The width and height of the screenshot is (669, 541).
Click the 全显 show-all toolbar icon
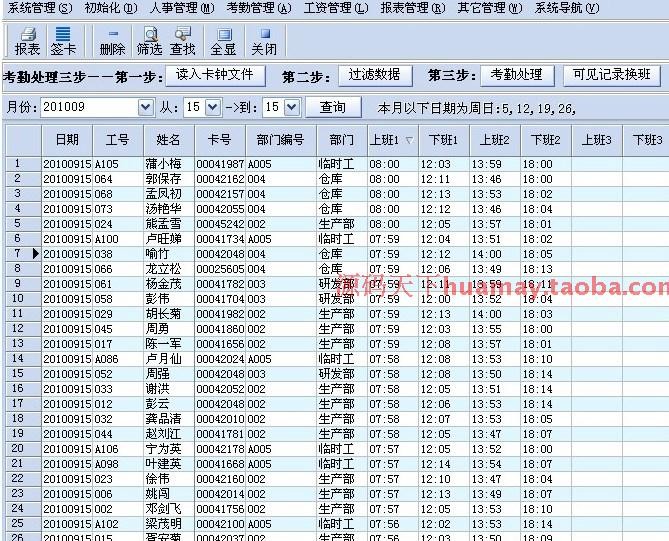[x=223, y=41]
